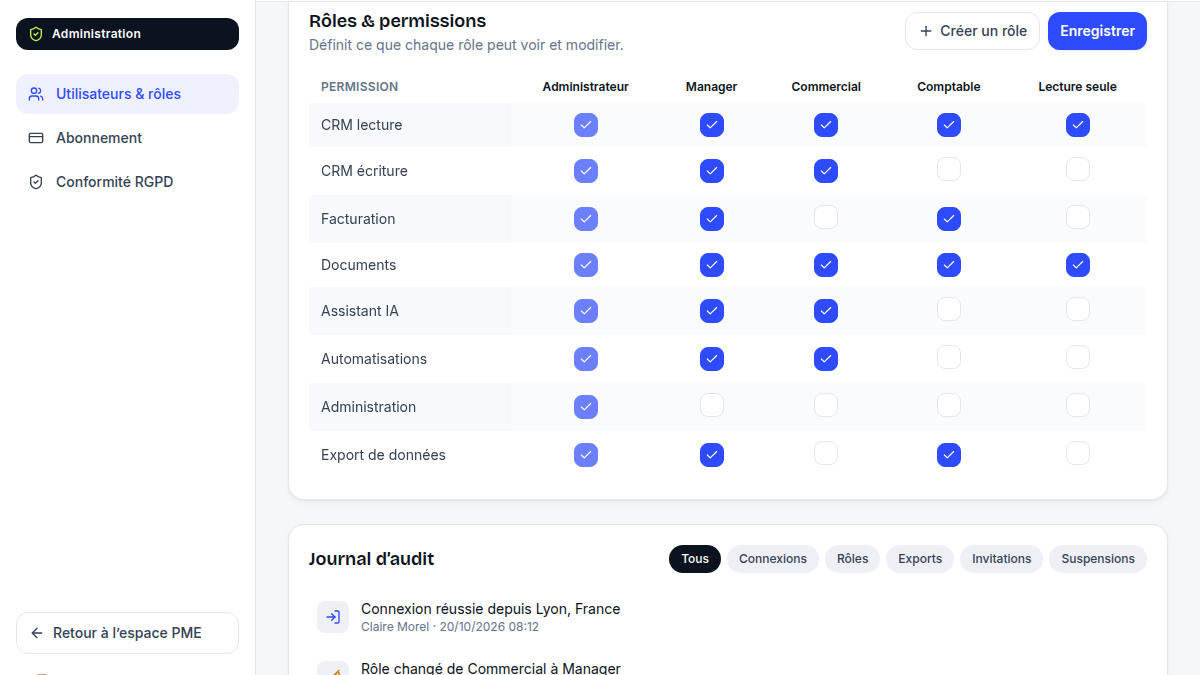1200x675 pixels.
Task: Uncheck CRM lecture for Lecture seule
Action: [1078, 125]
